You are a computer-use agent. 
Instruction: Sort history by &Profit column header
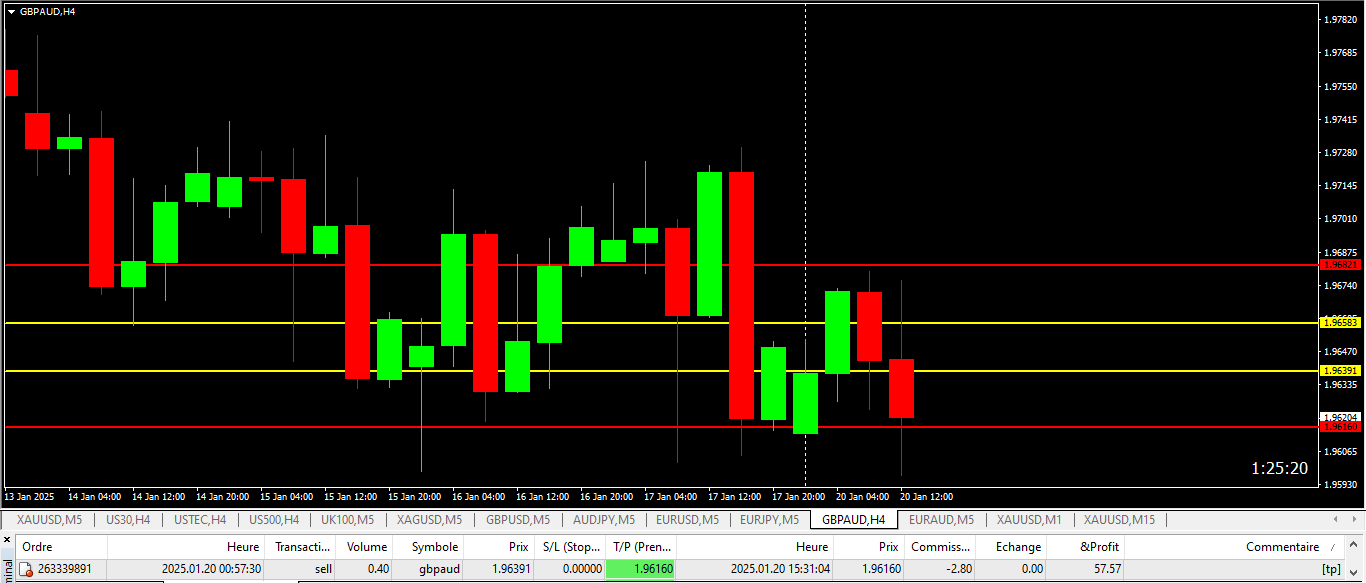(x=1100, y=547)
